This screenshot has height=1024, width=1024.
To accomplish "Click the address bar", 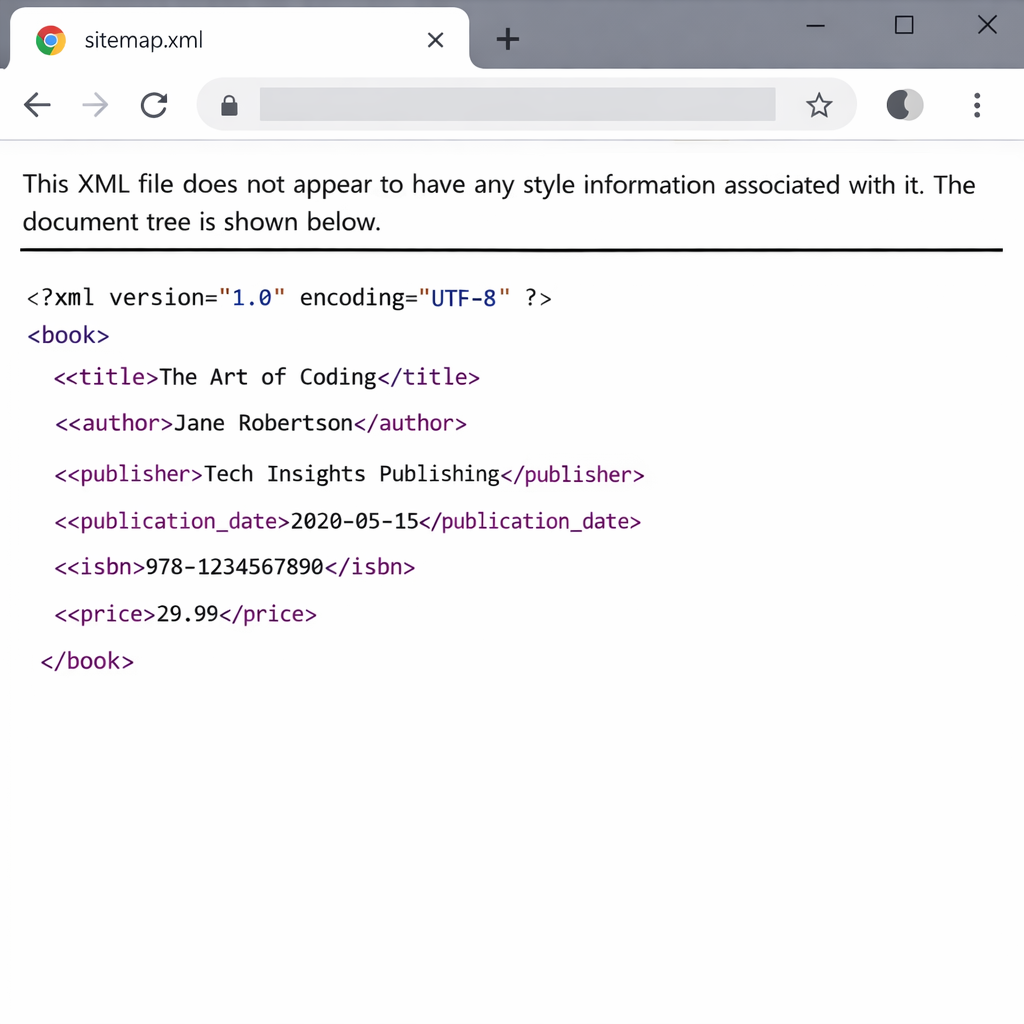I will pos(517,104).
